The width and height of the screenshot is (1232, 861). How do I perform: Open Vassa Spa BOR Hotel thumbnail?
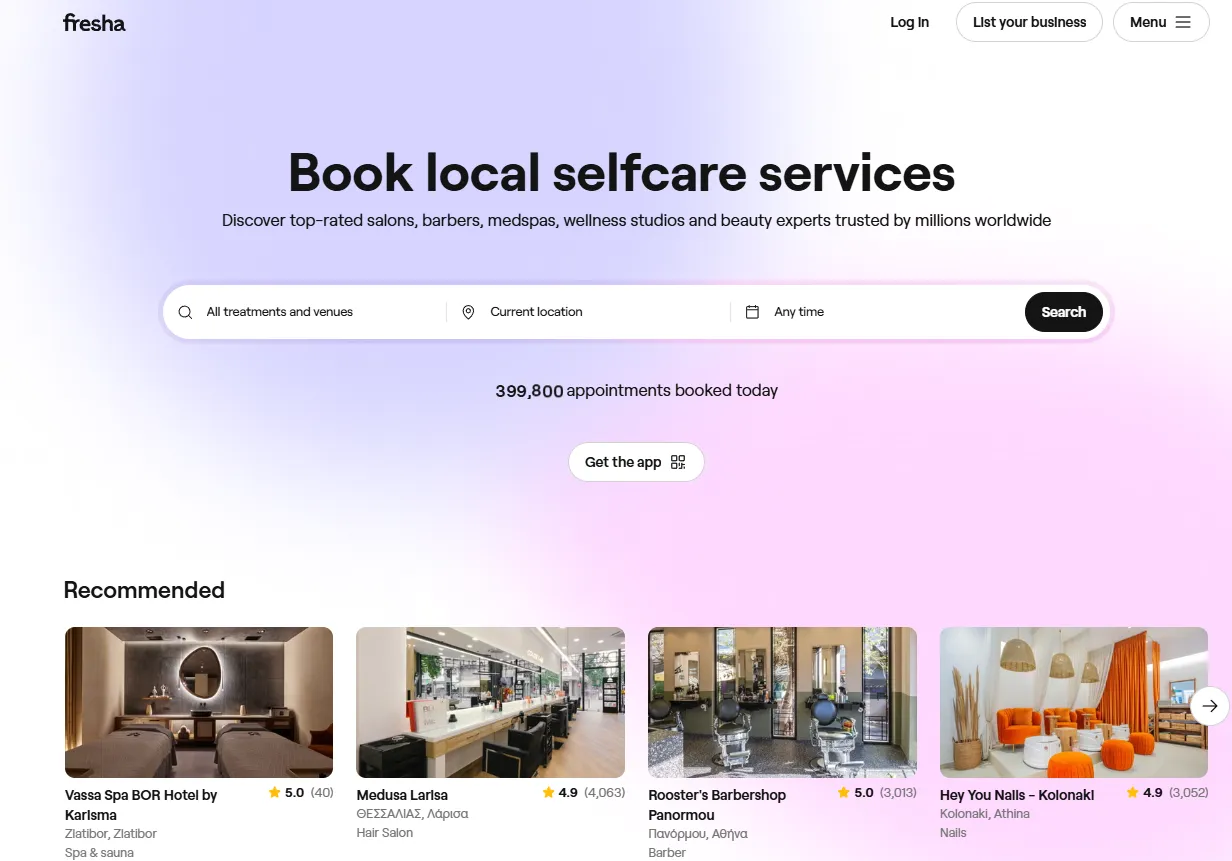click(199, 702)
